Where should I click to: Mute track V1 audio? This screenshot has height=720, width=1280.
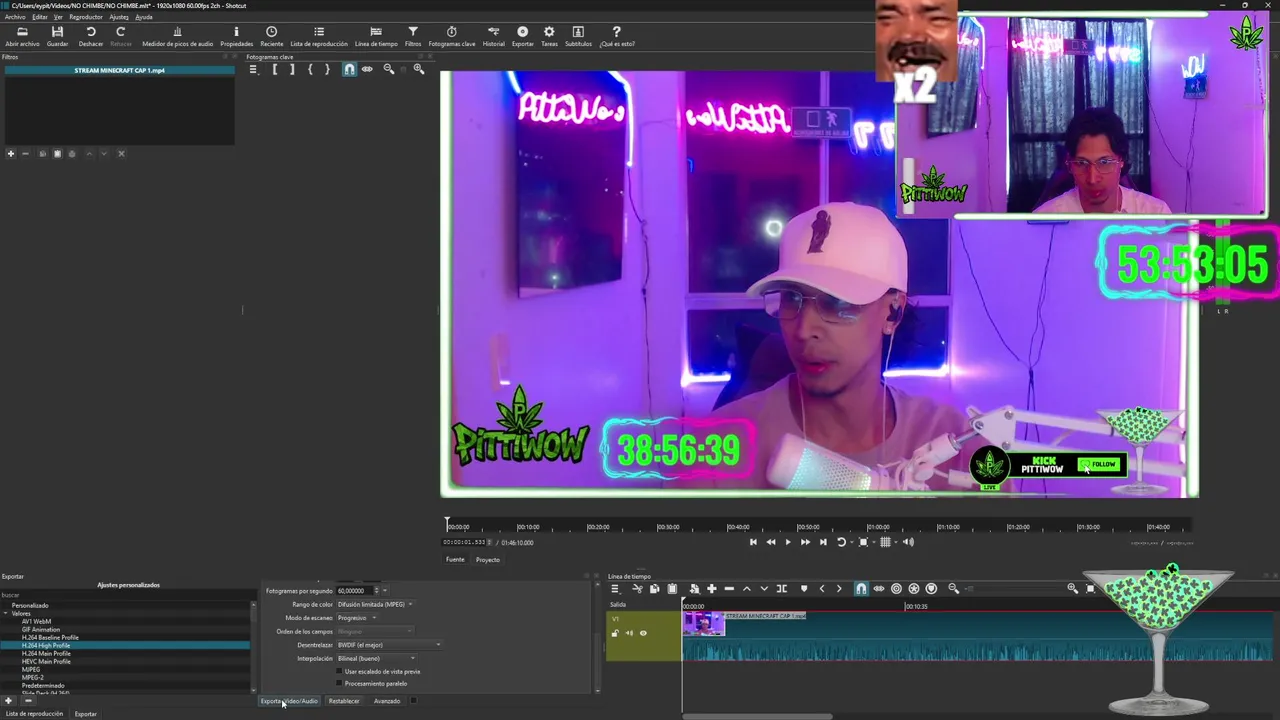629,633
